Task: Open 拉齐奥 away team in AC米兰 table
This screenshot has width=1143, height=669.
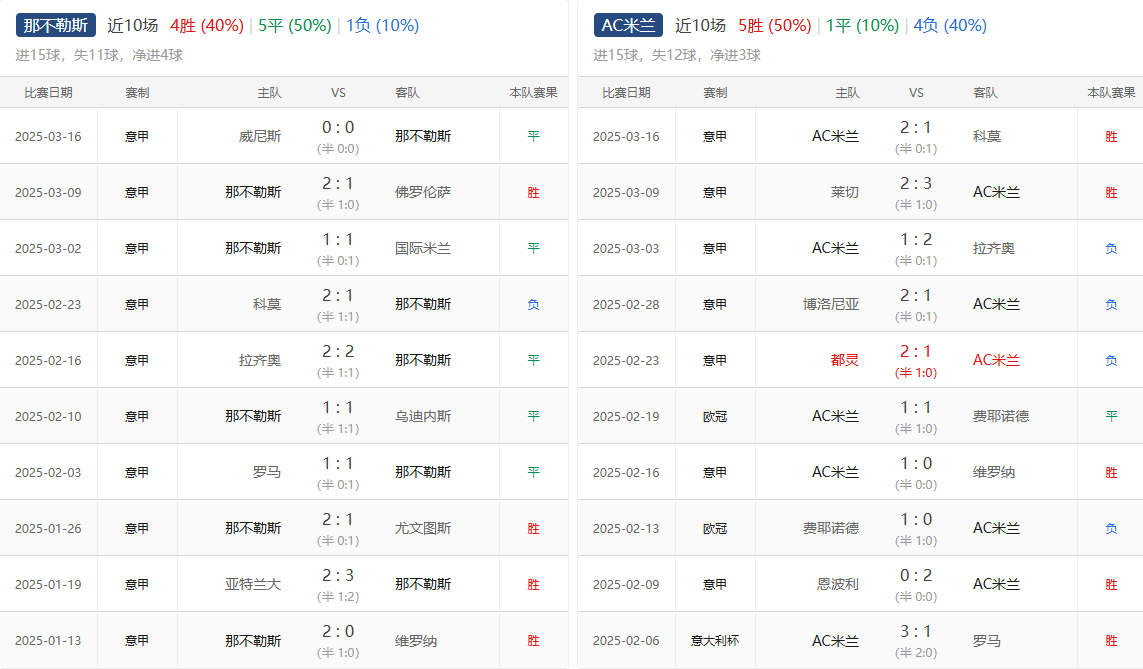Action: pos(994,249)
